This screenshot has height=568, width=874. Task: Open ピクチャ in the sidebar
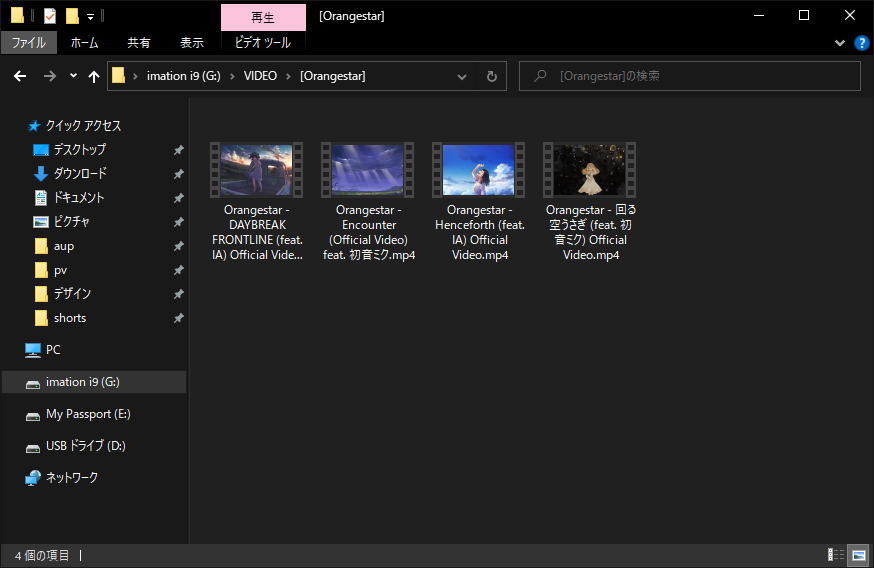71,221
